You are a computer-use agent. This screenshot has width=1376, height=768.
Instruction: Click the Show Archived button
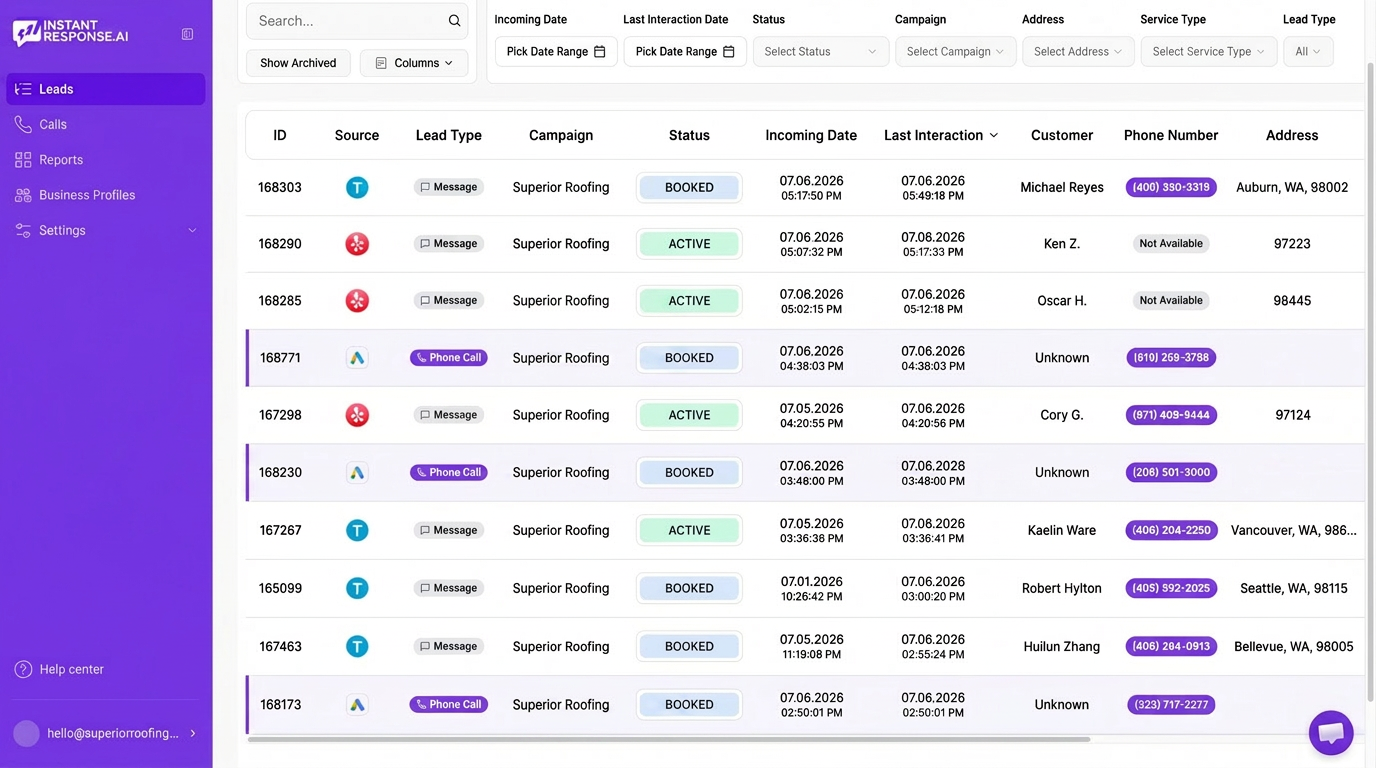click(298, 63)
